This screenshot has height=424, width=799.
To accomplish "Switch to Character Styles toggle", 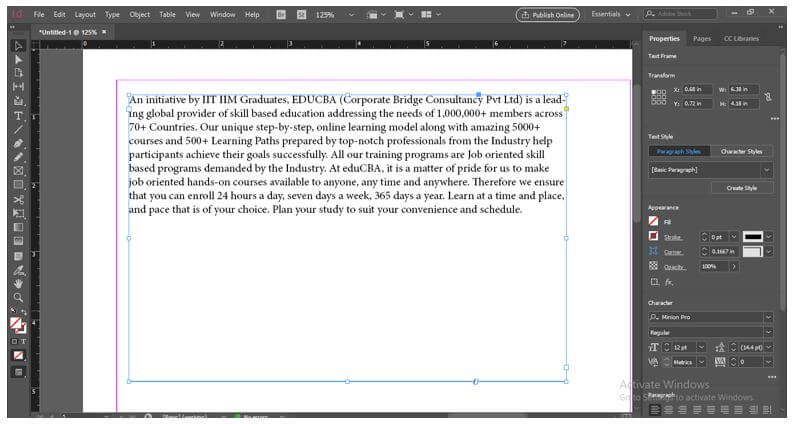I will pos(741,151).
